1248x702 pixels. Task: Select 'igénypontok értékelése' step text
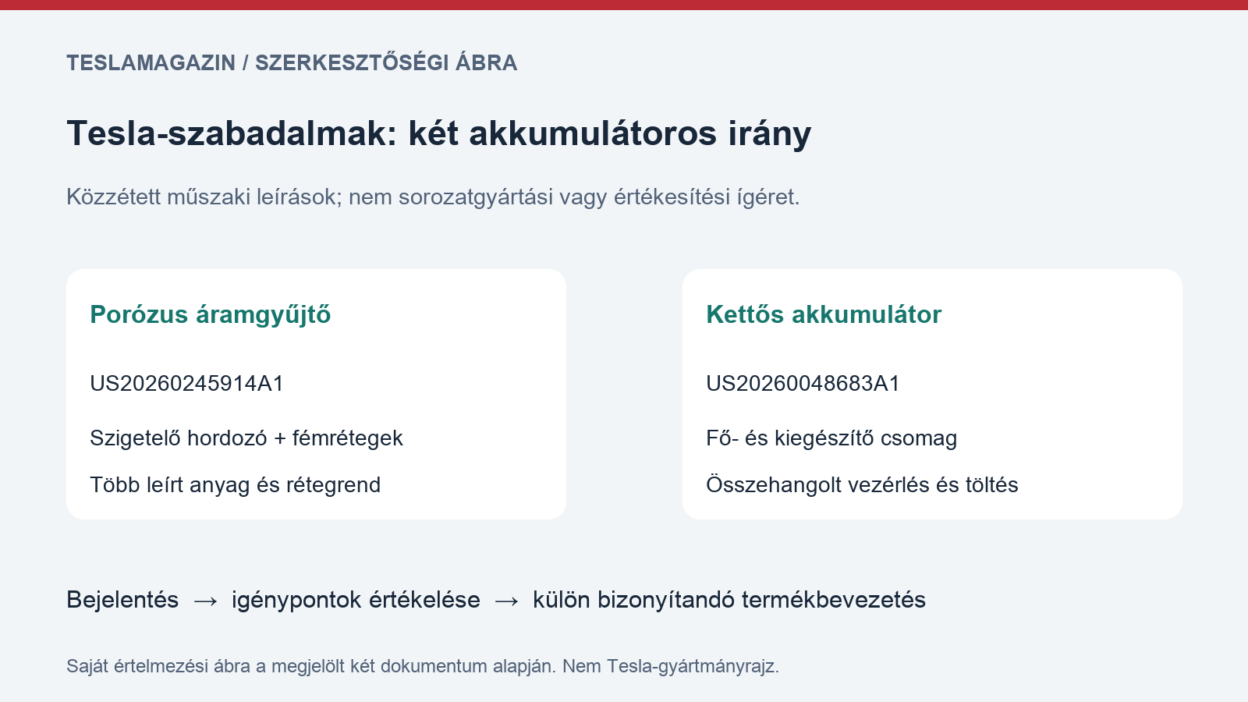[x=356, y=600]
